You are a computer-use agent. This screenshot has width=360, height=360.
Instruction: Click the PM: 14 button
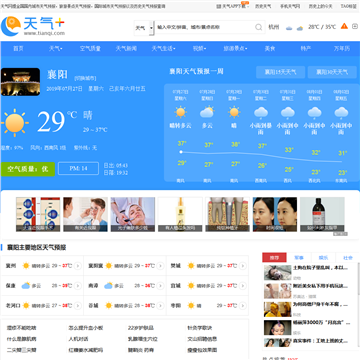78,169
